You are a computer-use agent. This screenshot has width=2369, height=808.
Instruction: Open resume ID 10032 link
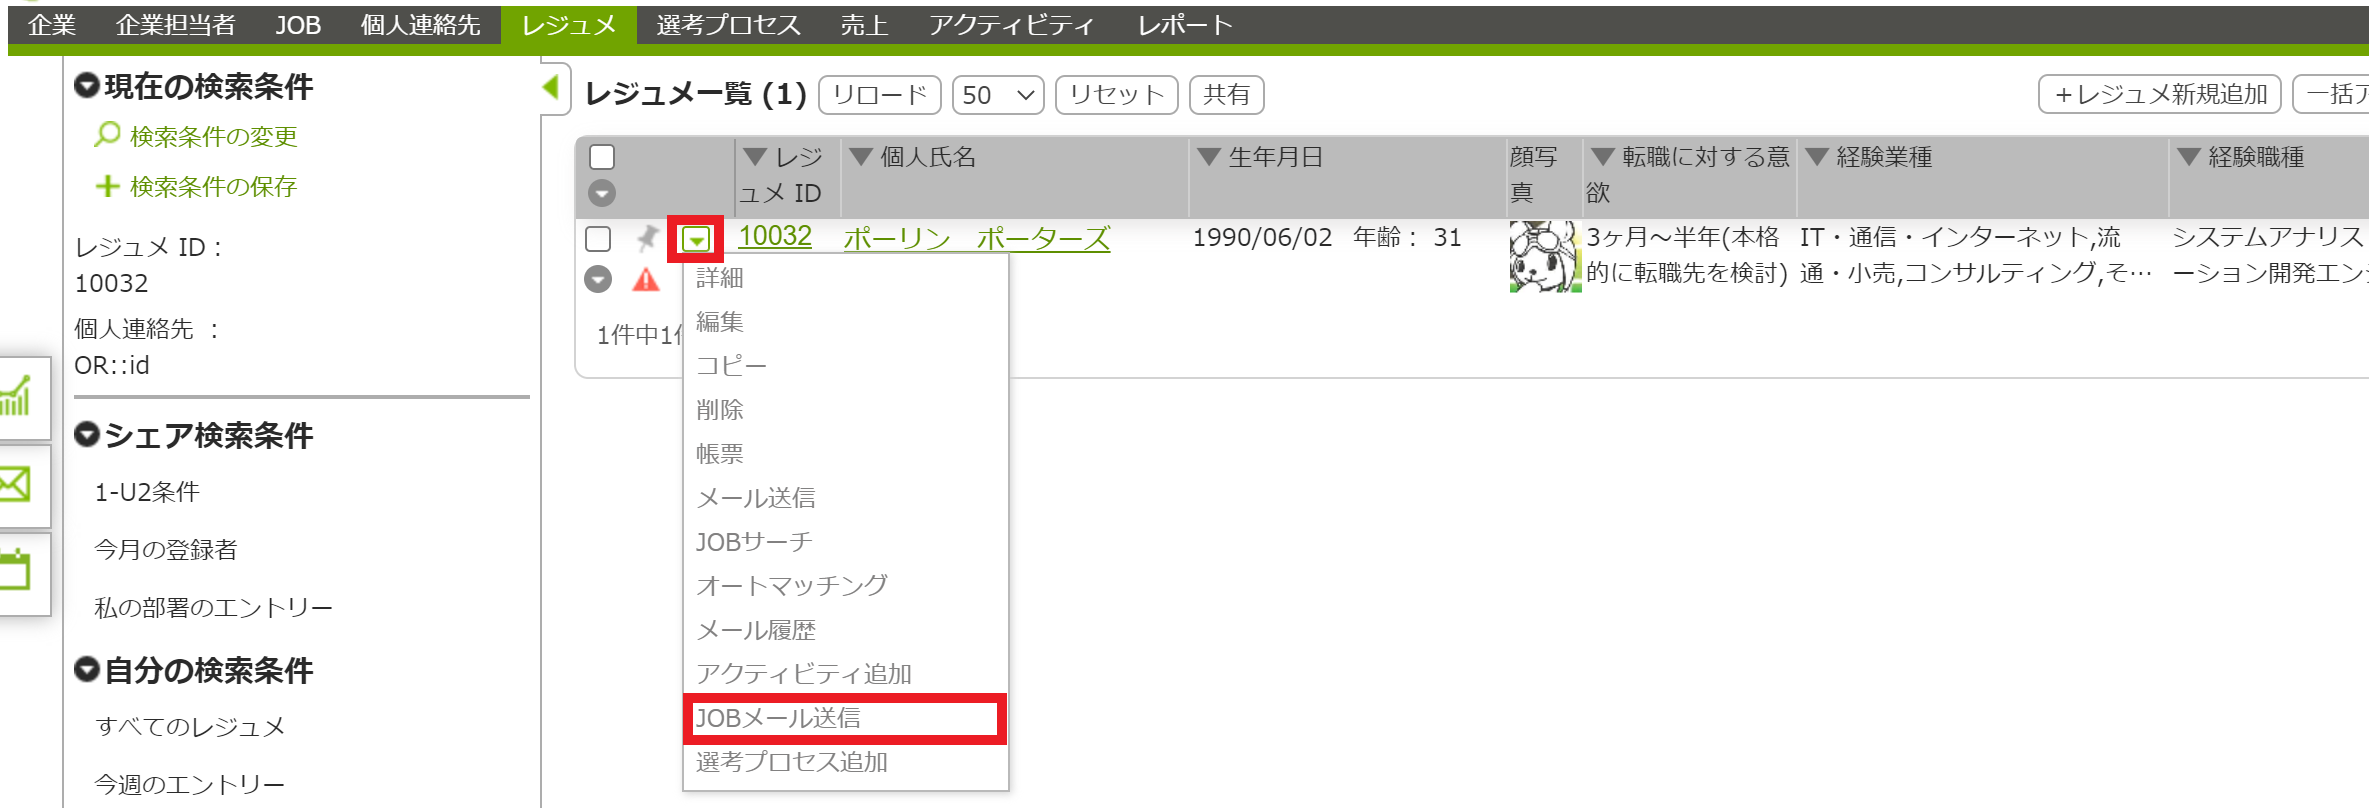(x=774, y=236)
